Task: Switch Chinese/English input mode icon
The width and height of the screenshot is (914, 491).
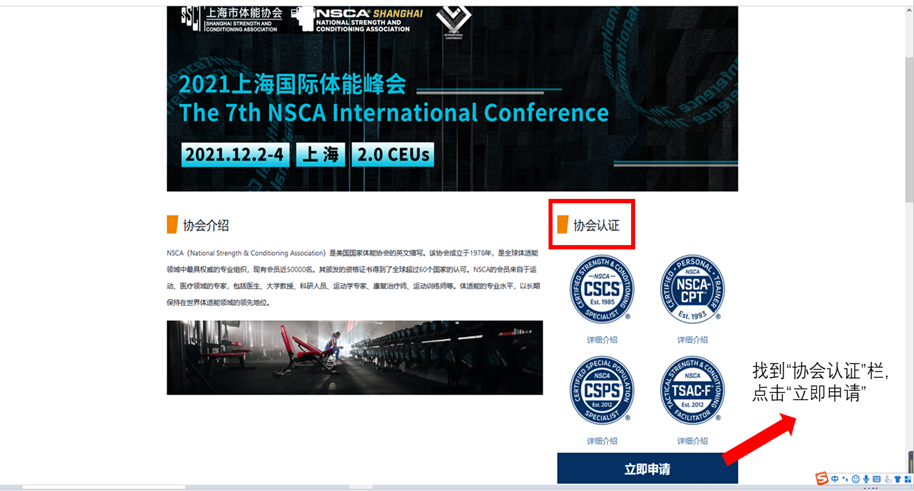Action: click(x=835, y=479)
